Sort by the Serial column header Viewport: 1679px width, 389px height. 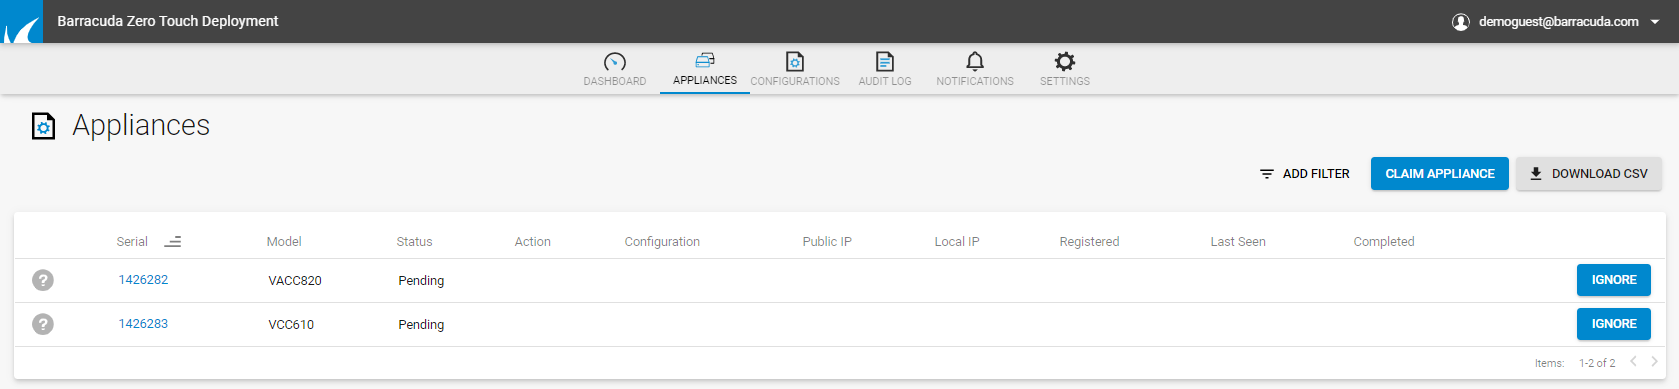[x=132, y=242]
